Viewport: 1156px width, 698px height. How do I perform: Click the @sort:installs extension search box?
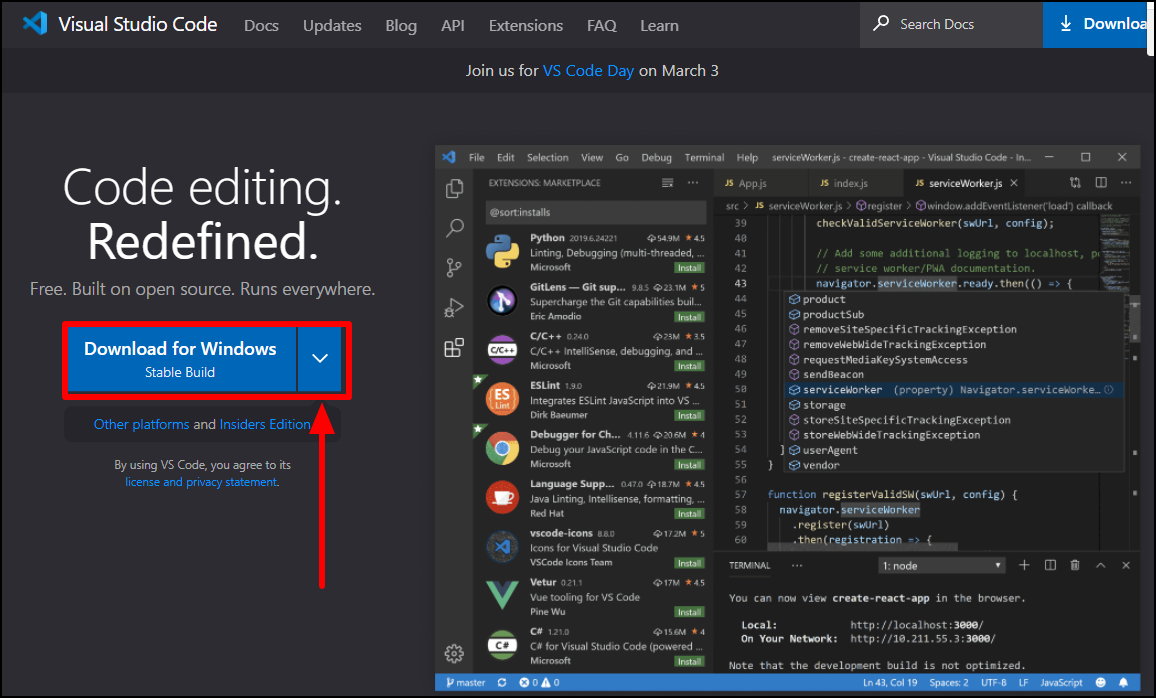[596, 212]
